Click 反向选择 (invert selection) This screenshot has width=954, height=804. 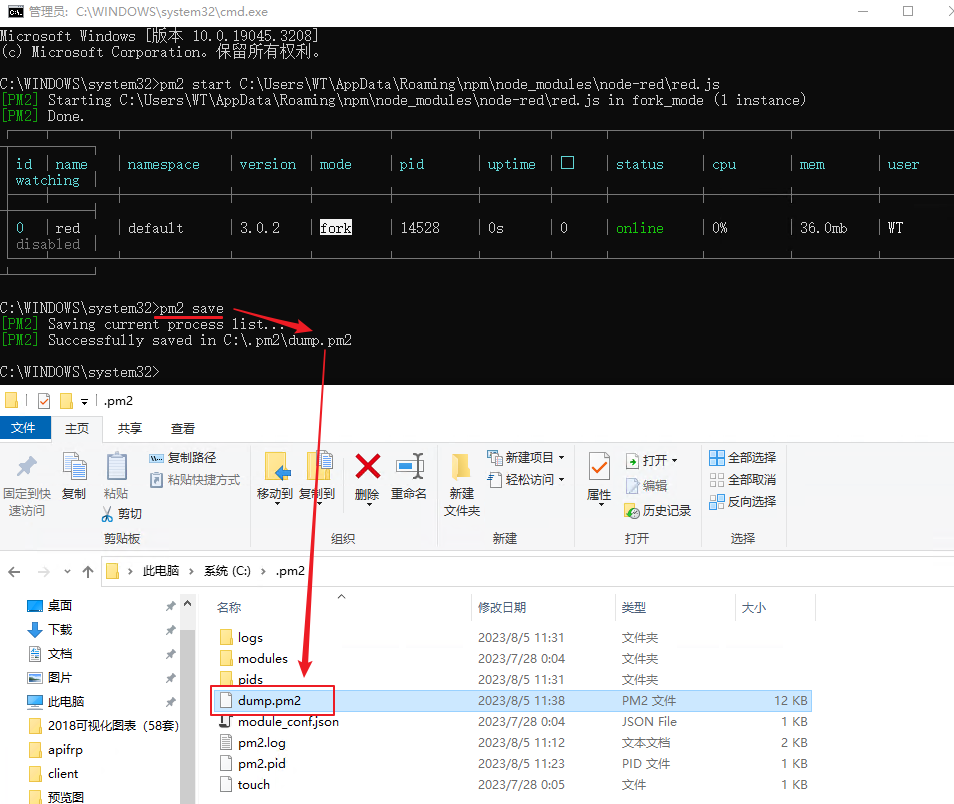(x=742, y=502)
